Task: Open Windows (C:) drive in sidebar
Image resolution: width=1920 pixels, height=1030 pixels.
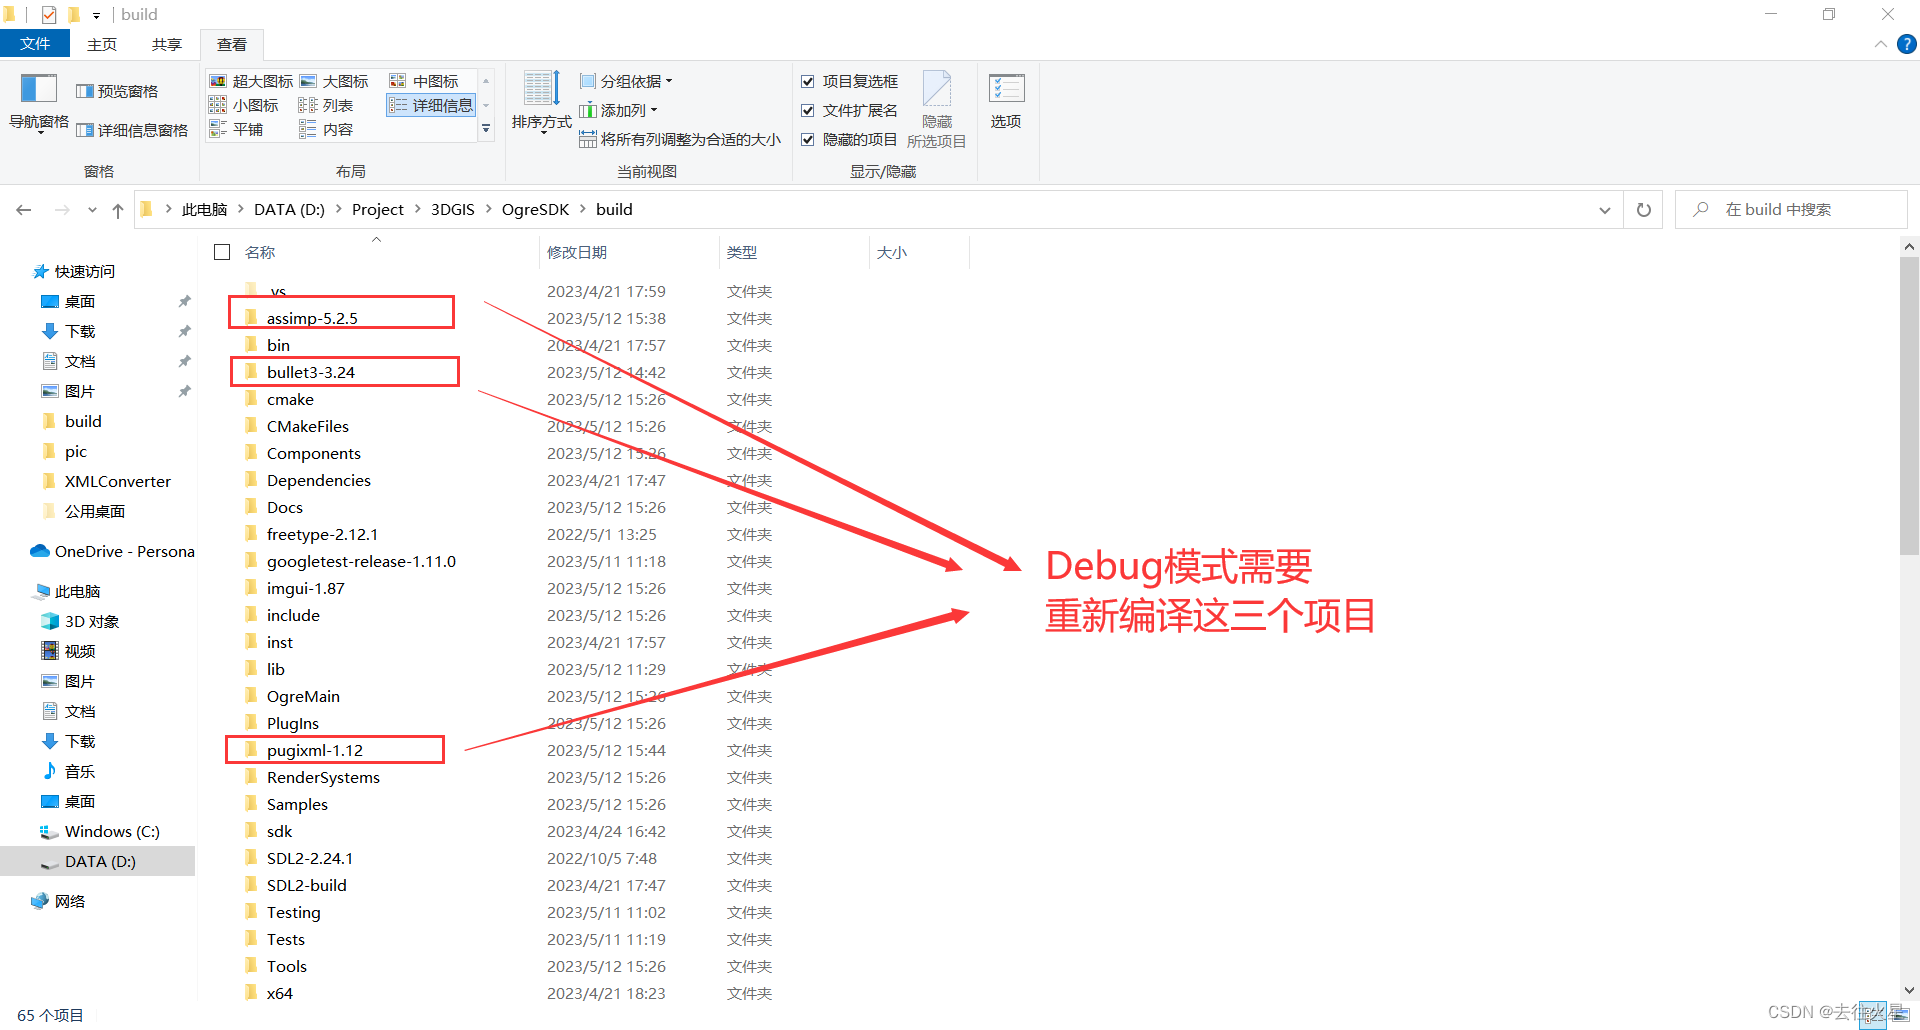Action: [100, 831]
